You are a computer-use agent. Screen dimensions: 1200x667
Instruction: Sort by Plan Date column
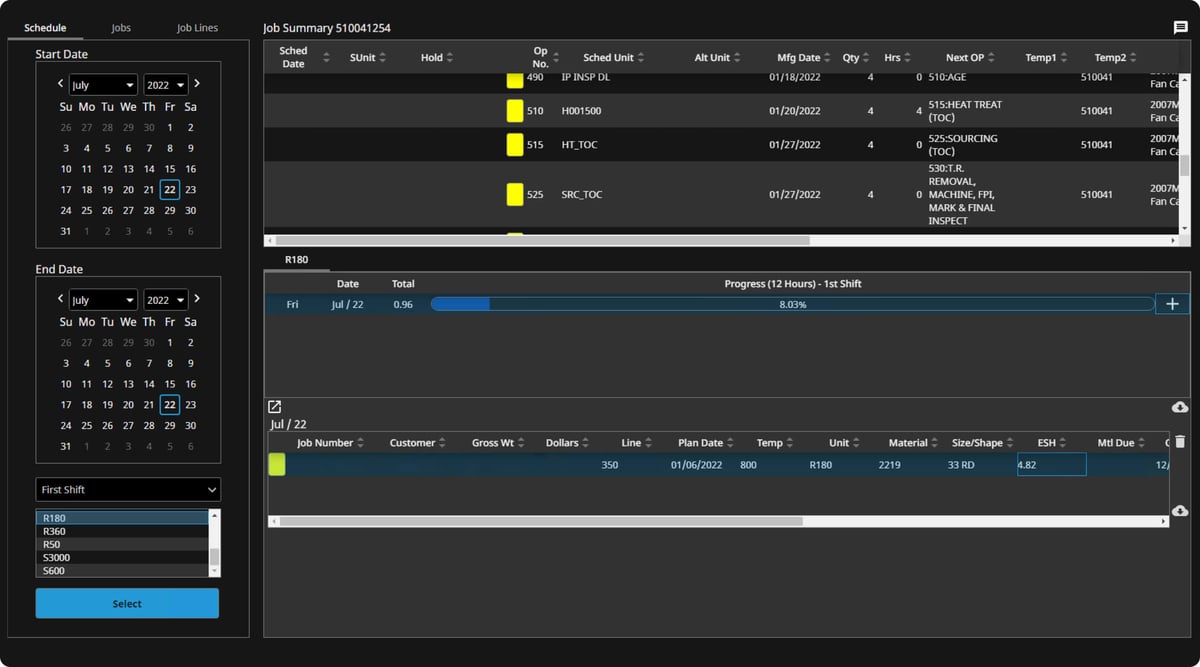[x=730, y=443]
